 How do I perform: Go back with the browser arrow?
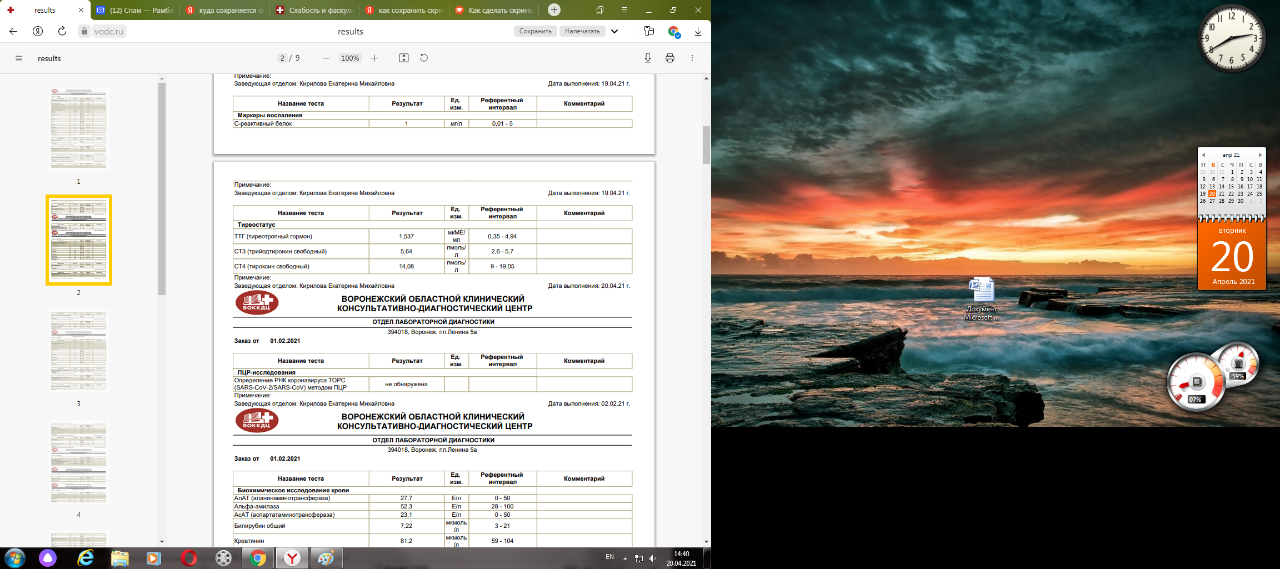(13, 31)
